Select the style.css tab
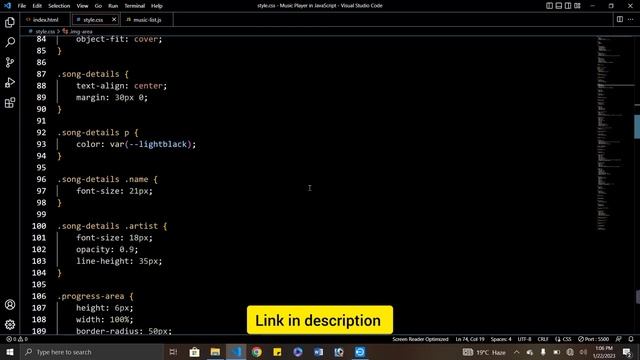The width and height of the screenshot is (640, 360). (93, 20)
